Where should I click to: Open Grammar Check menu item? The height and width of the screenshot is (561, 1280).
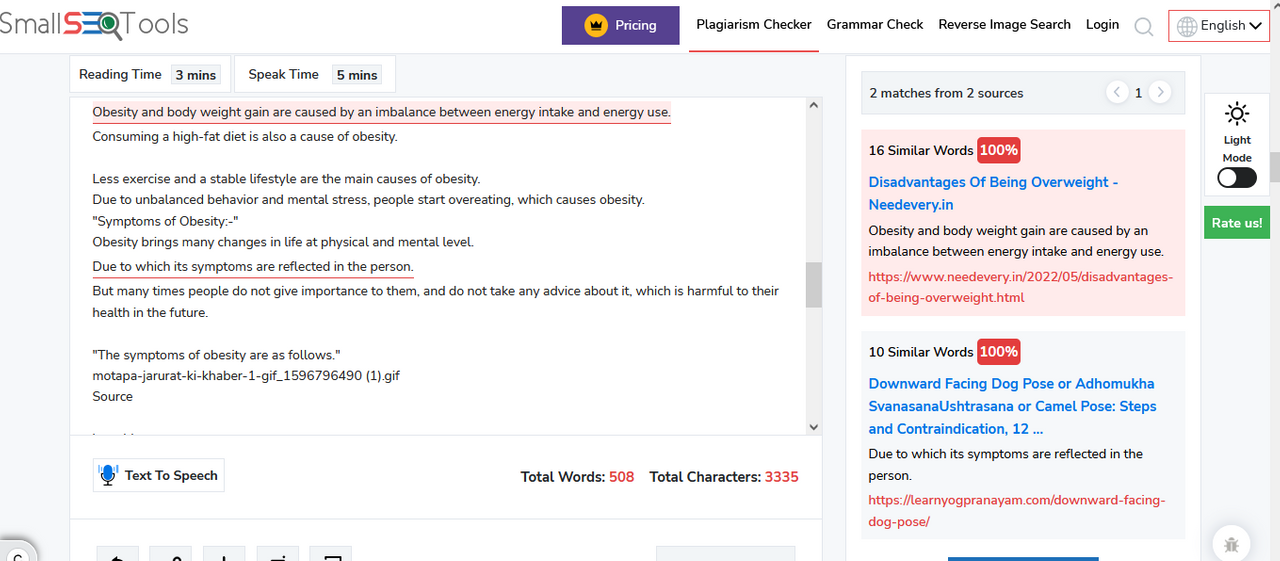875,25
